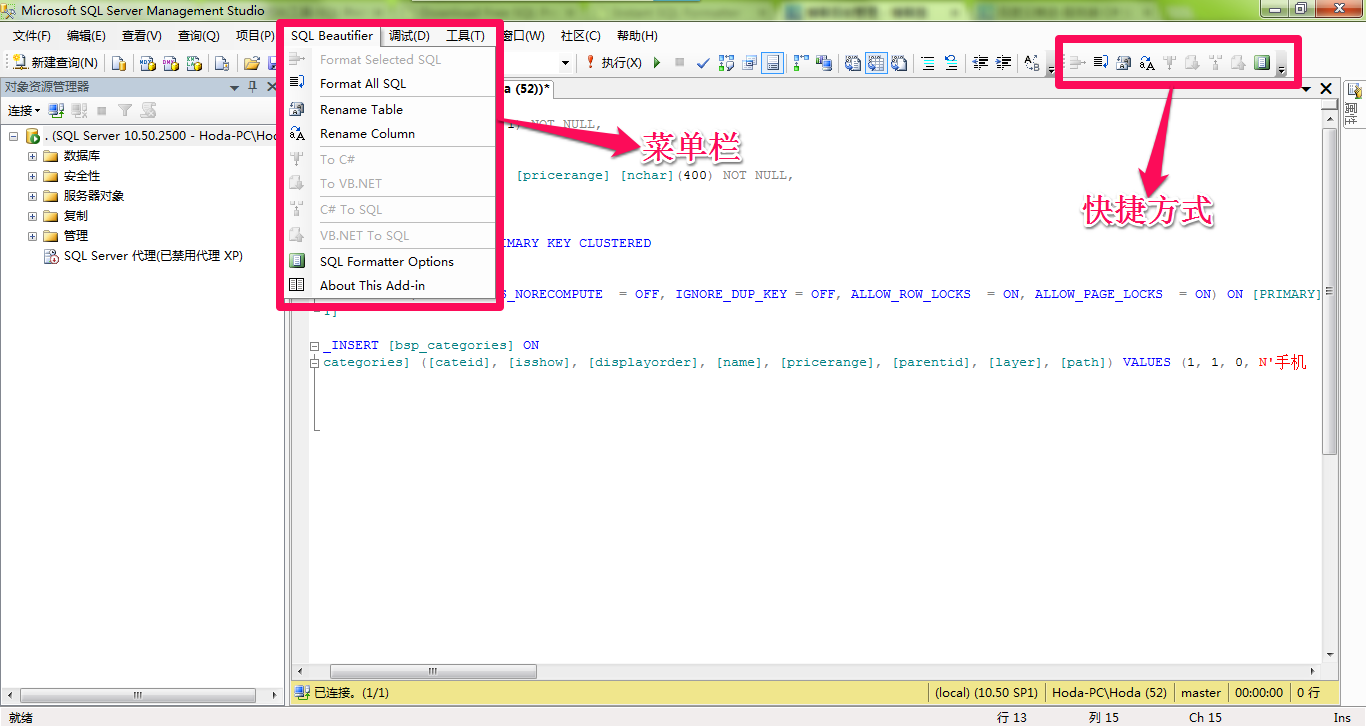
Task: Expand the 管理 tree node
Action: [33, 236]
